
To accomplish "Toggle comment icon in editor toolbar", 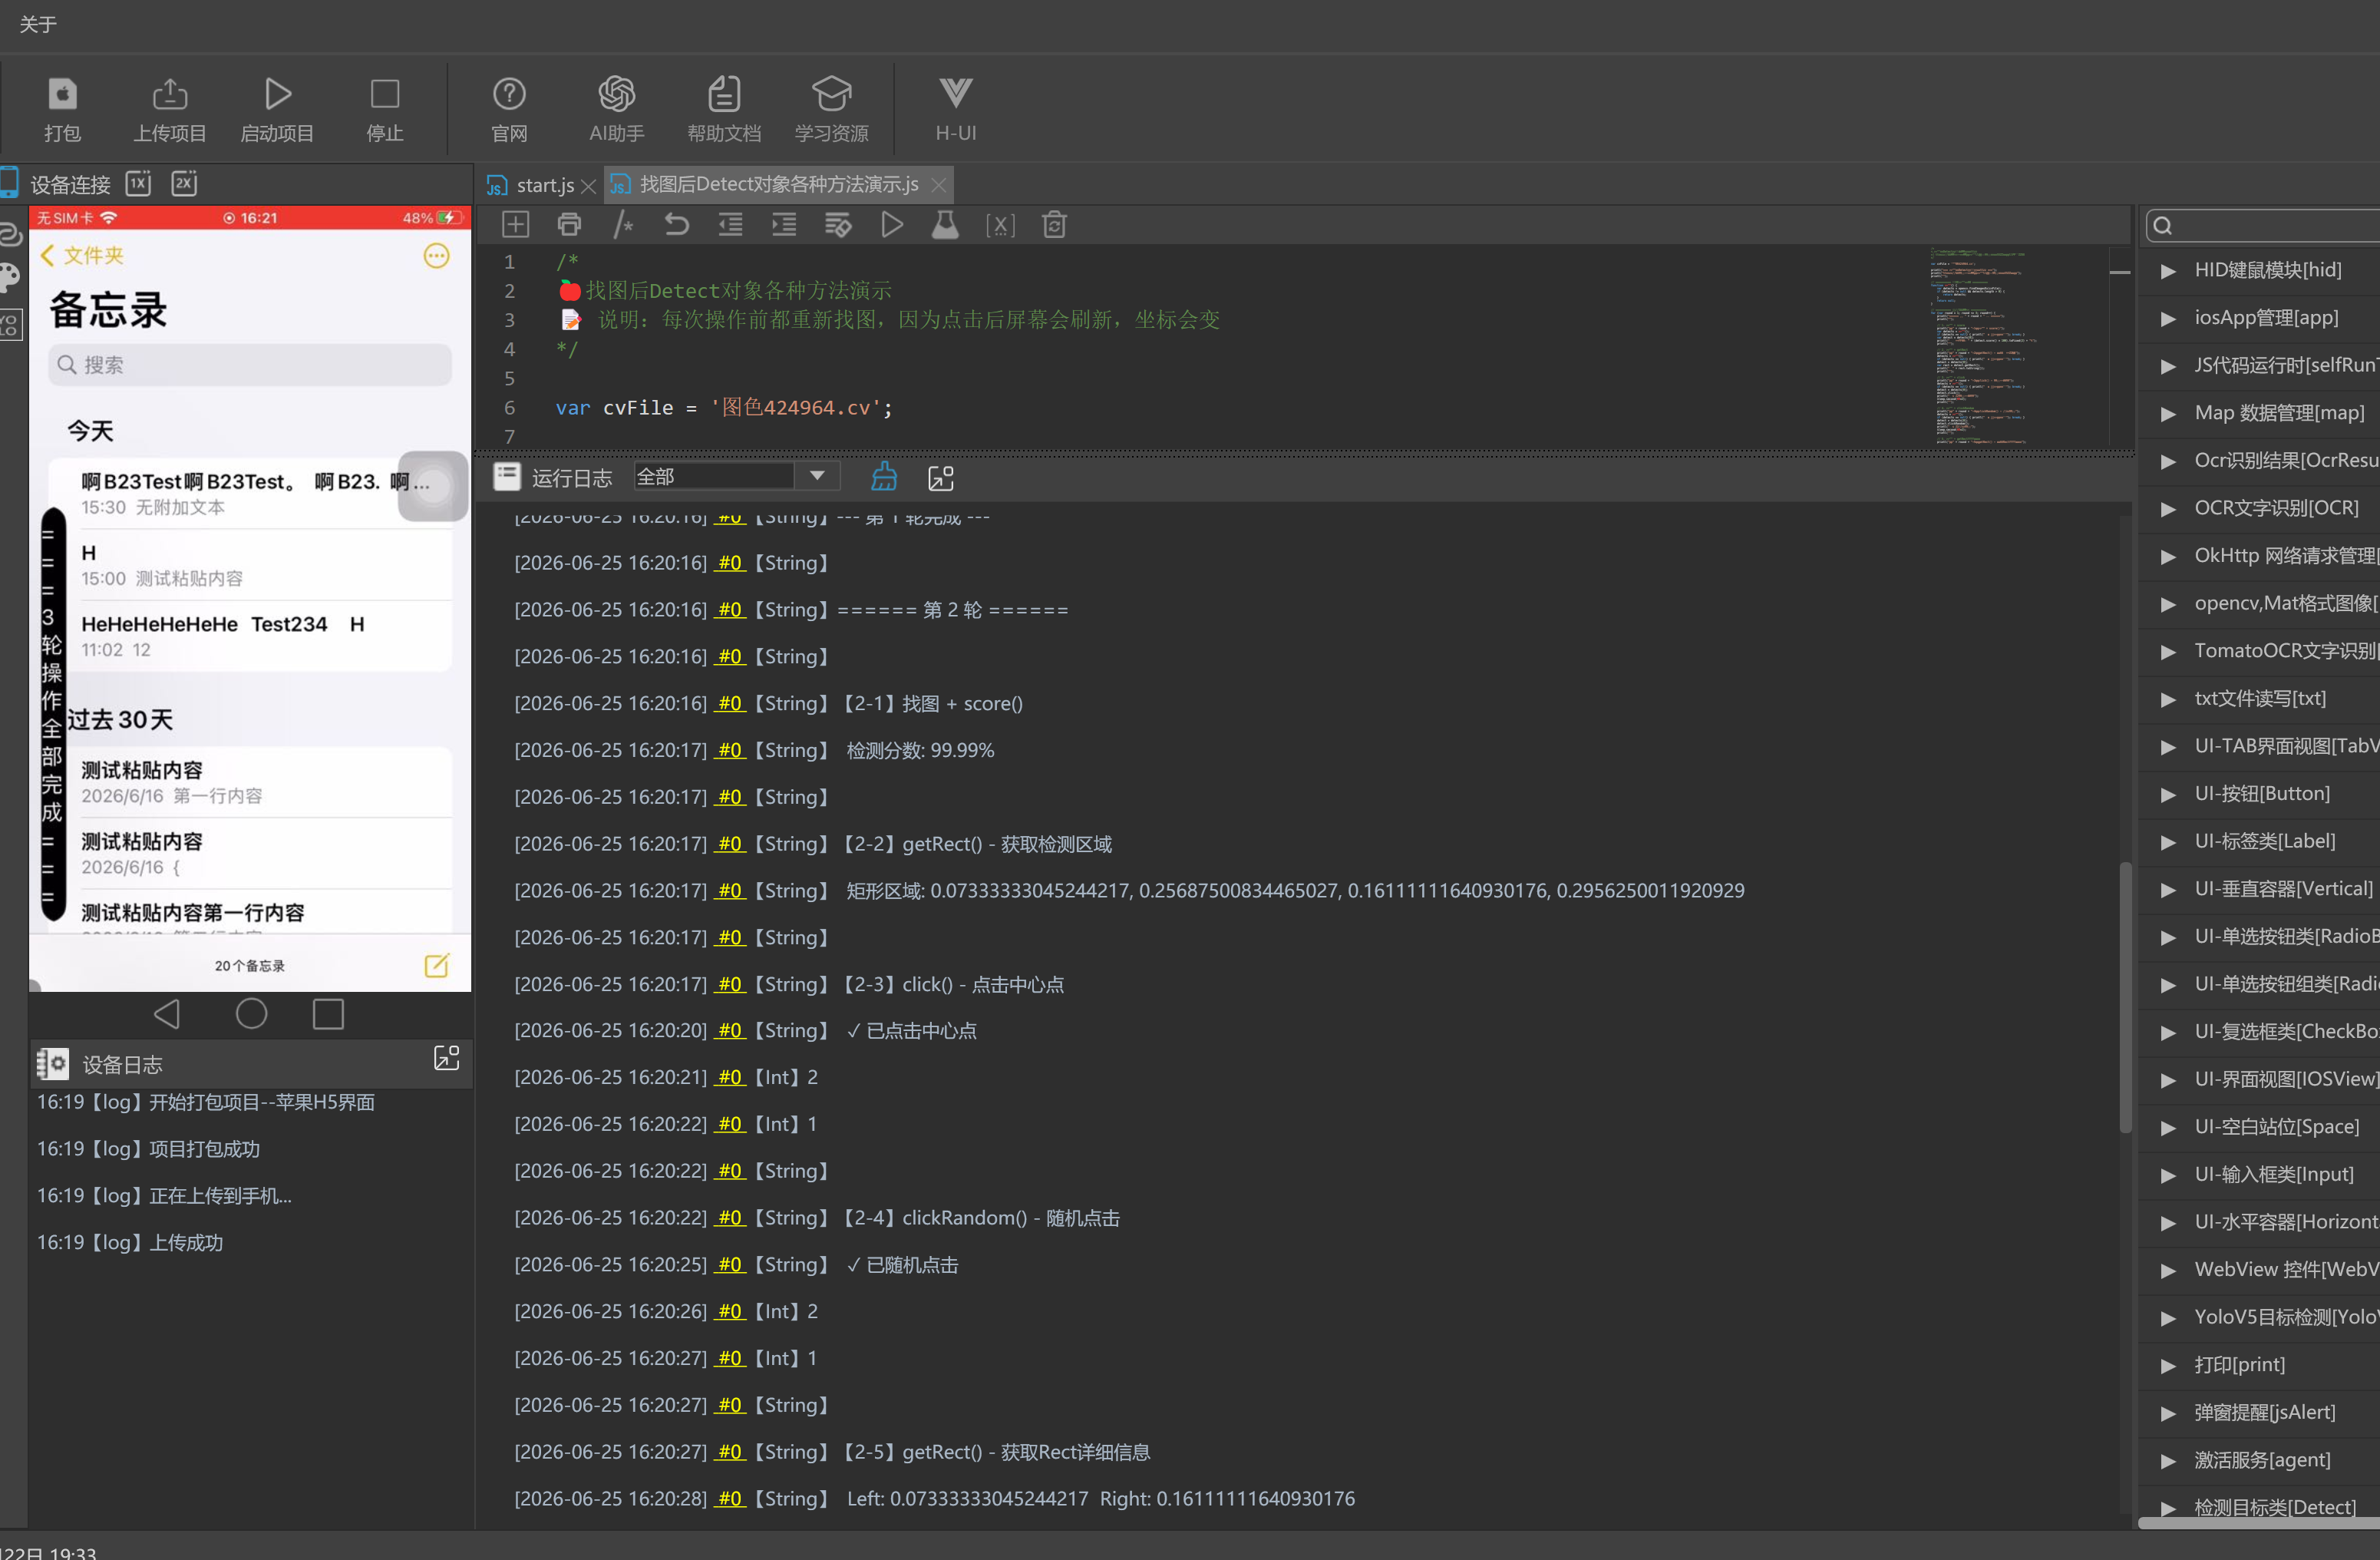I will click(x=623, y=225).
